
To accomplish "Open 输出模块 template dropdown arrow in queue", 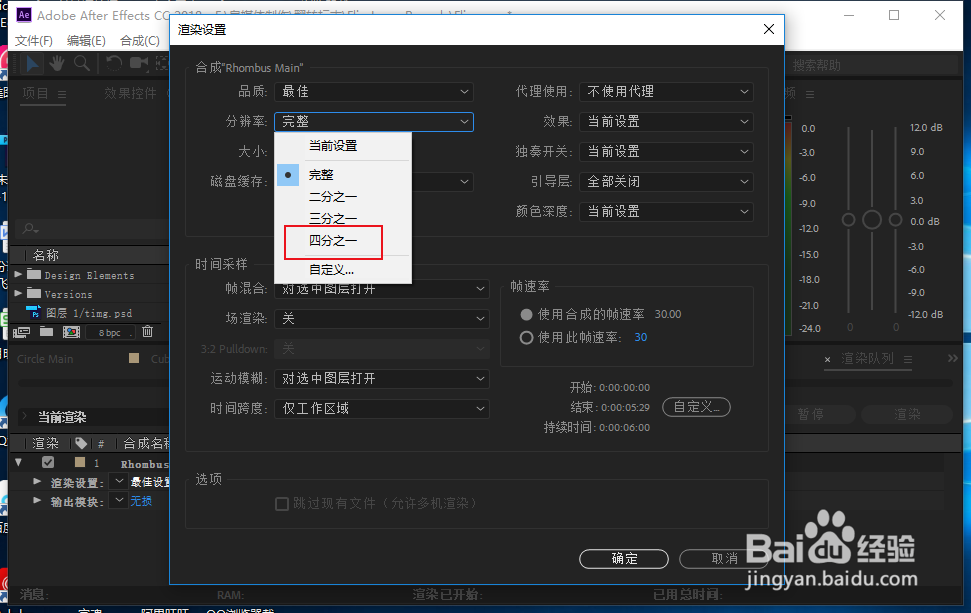I will [x=119, y=500].
